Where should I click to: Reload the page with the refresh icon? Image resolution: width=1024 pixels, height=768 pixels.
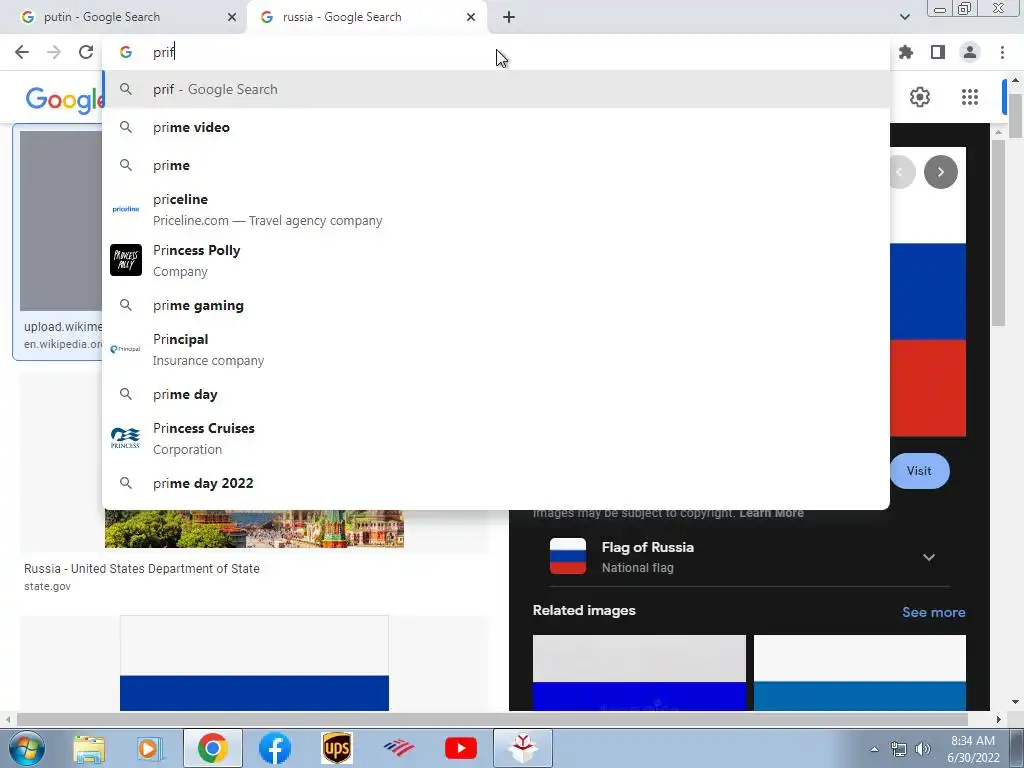(x=86, y=52)
